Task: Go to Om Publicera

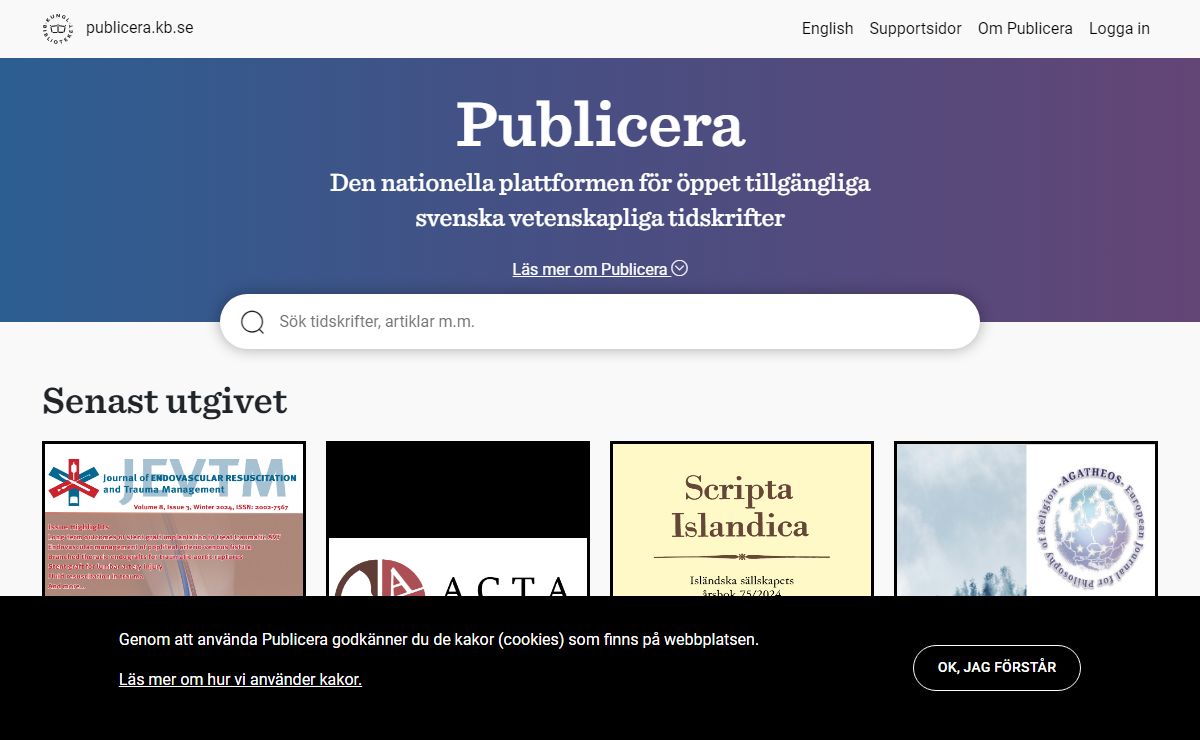Action: tap(1025, 28)
